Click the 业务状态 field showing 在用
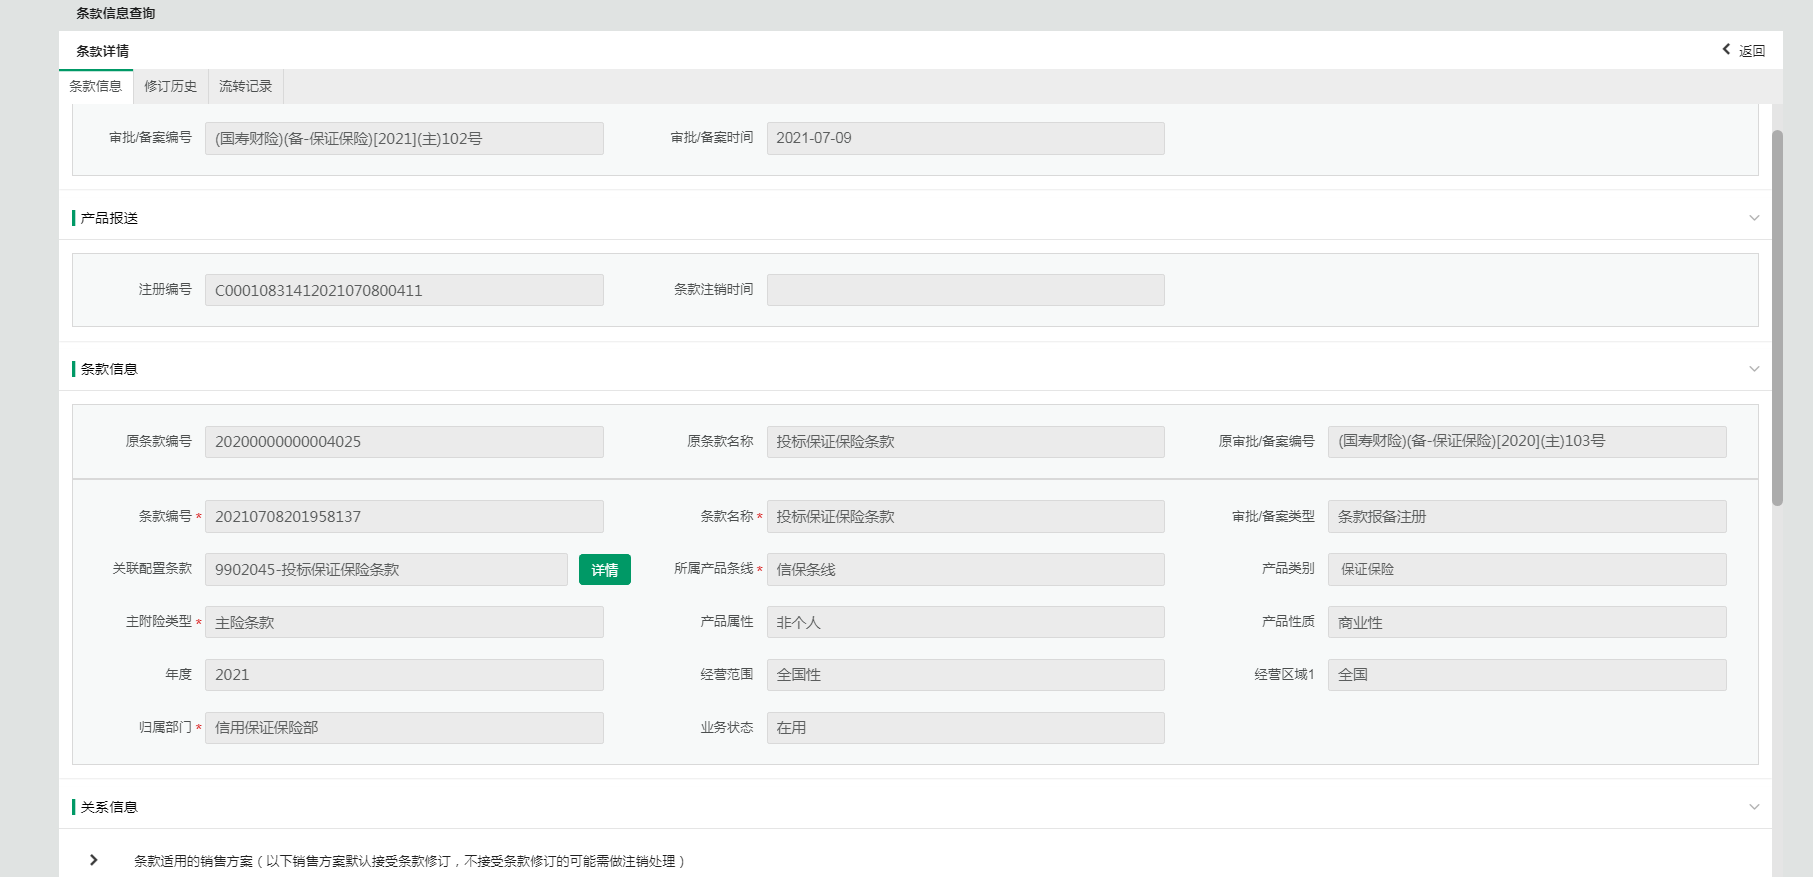Image resolution: width=1813 pixels, height=877 pixels. coord(965,728)
